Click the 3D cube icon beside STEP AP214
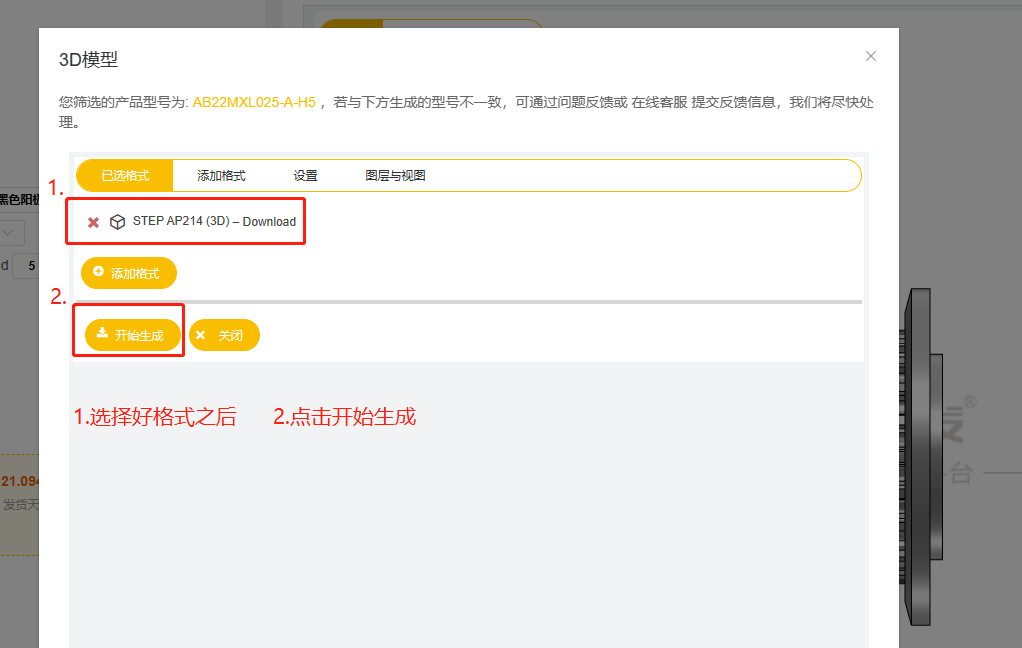This screenshot has width=1022, height=648. [117, 221]
